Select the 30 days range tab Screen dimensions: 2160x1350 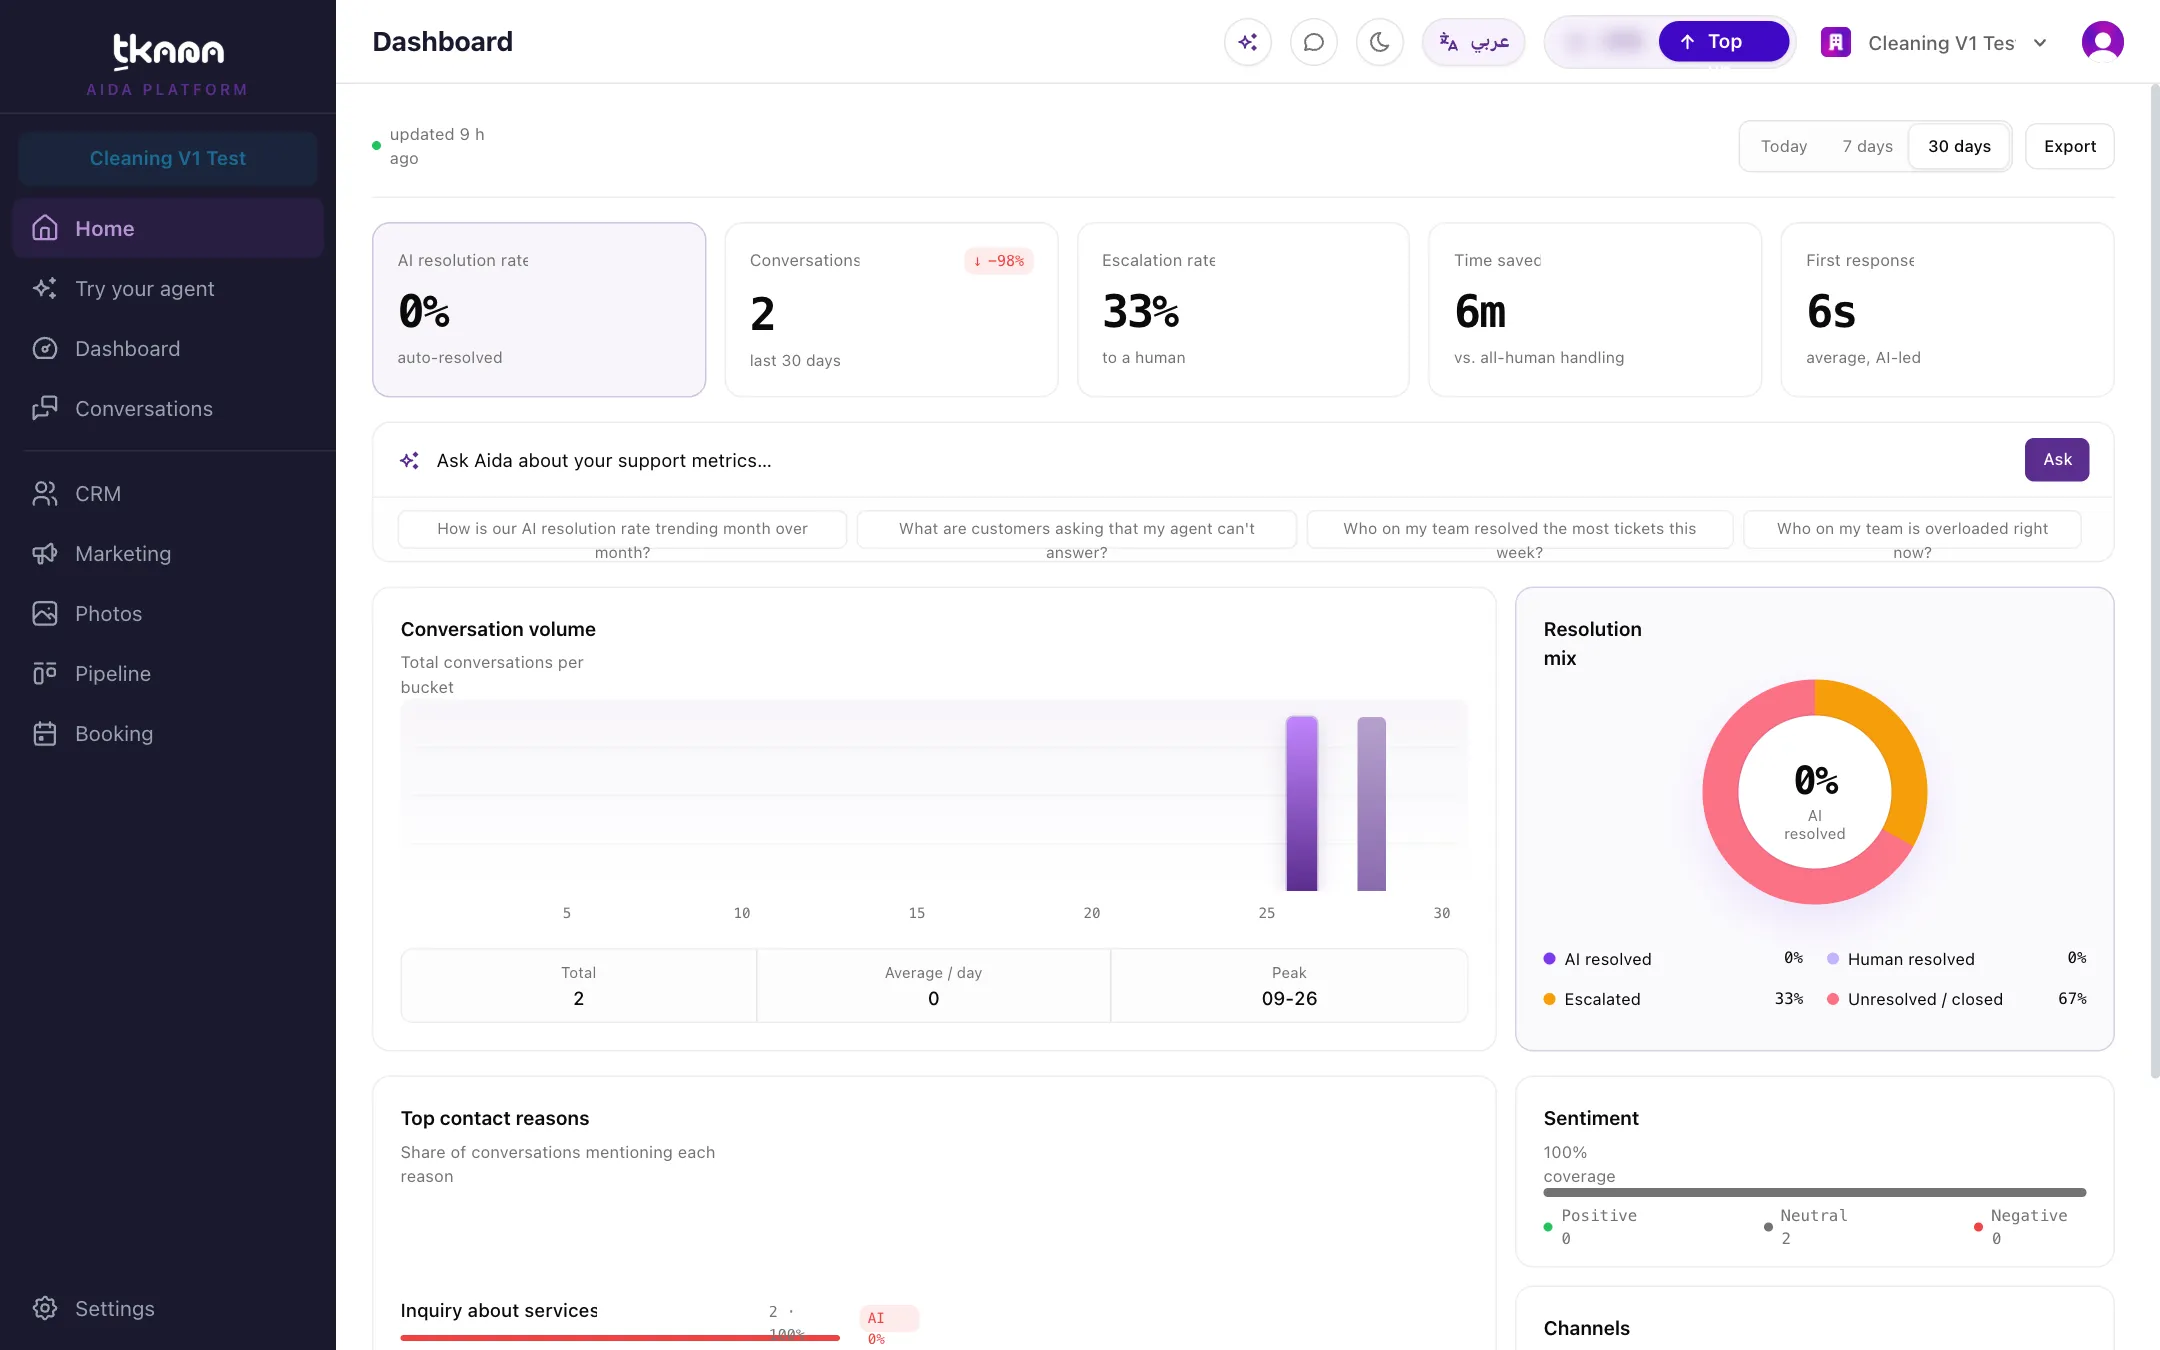(x=1959, y=147)
